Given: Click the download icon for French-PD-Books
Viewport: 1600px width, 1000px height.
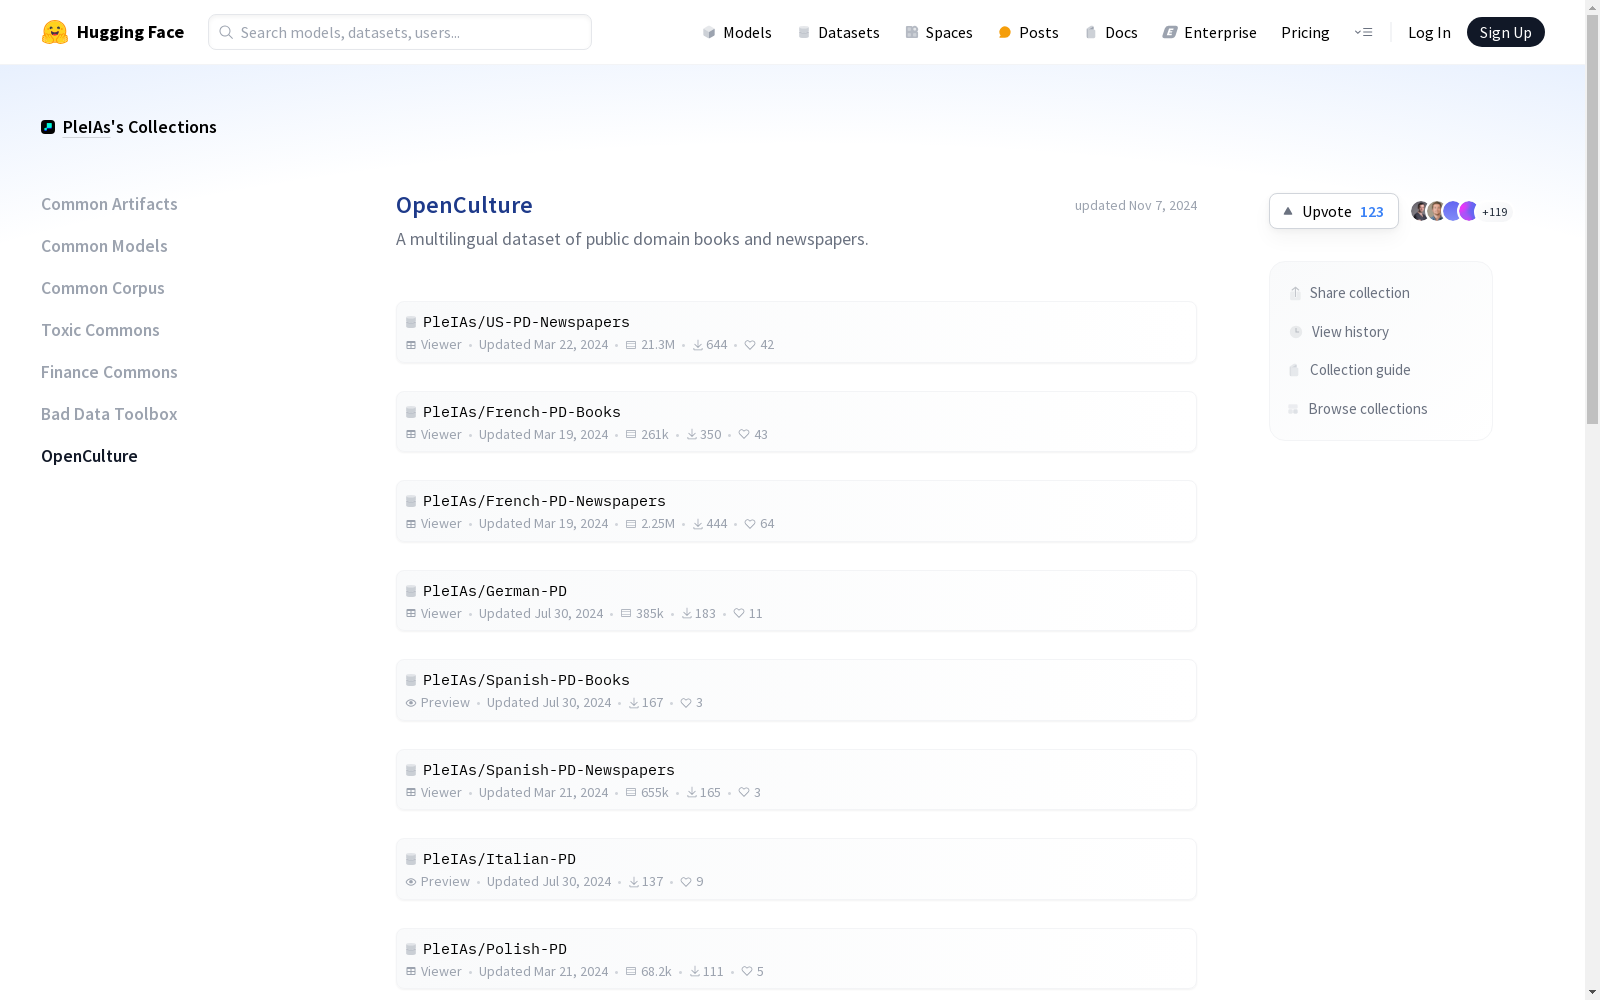Looking at the screenshot, I should [x=692, y=435].
